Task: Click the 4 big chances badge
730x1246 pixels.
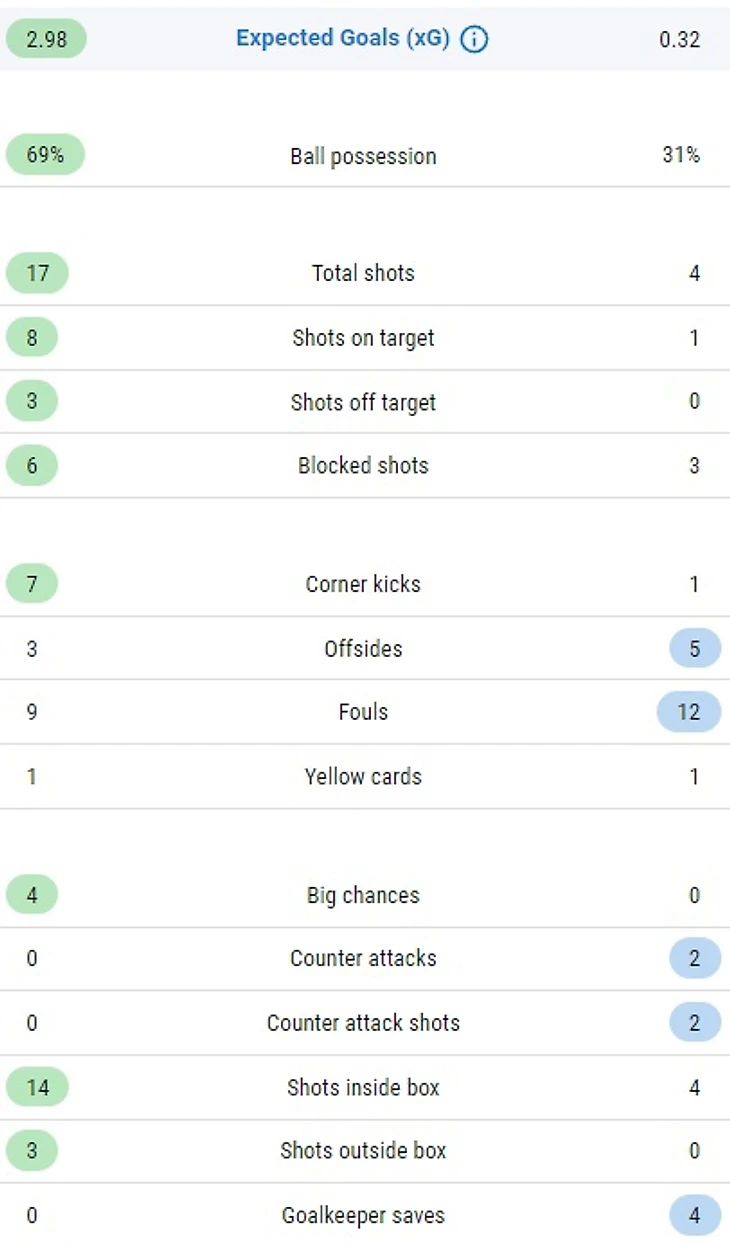Action: tap(32, 895)
